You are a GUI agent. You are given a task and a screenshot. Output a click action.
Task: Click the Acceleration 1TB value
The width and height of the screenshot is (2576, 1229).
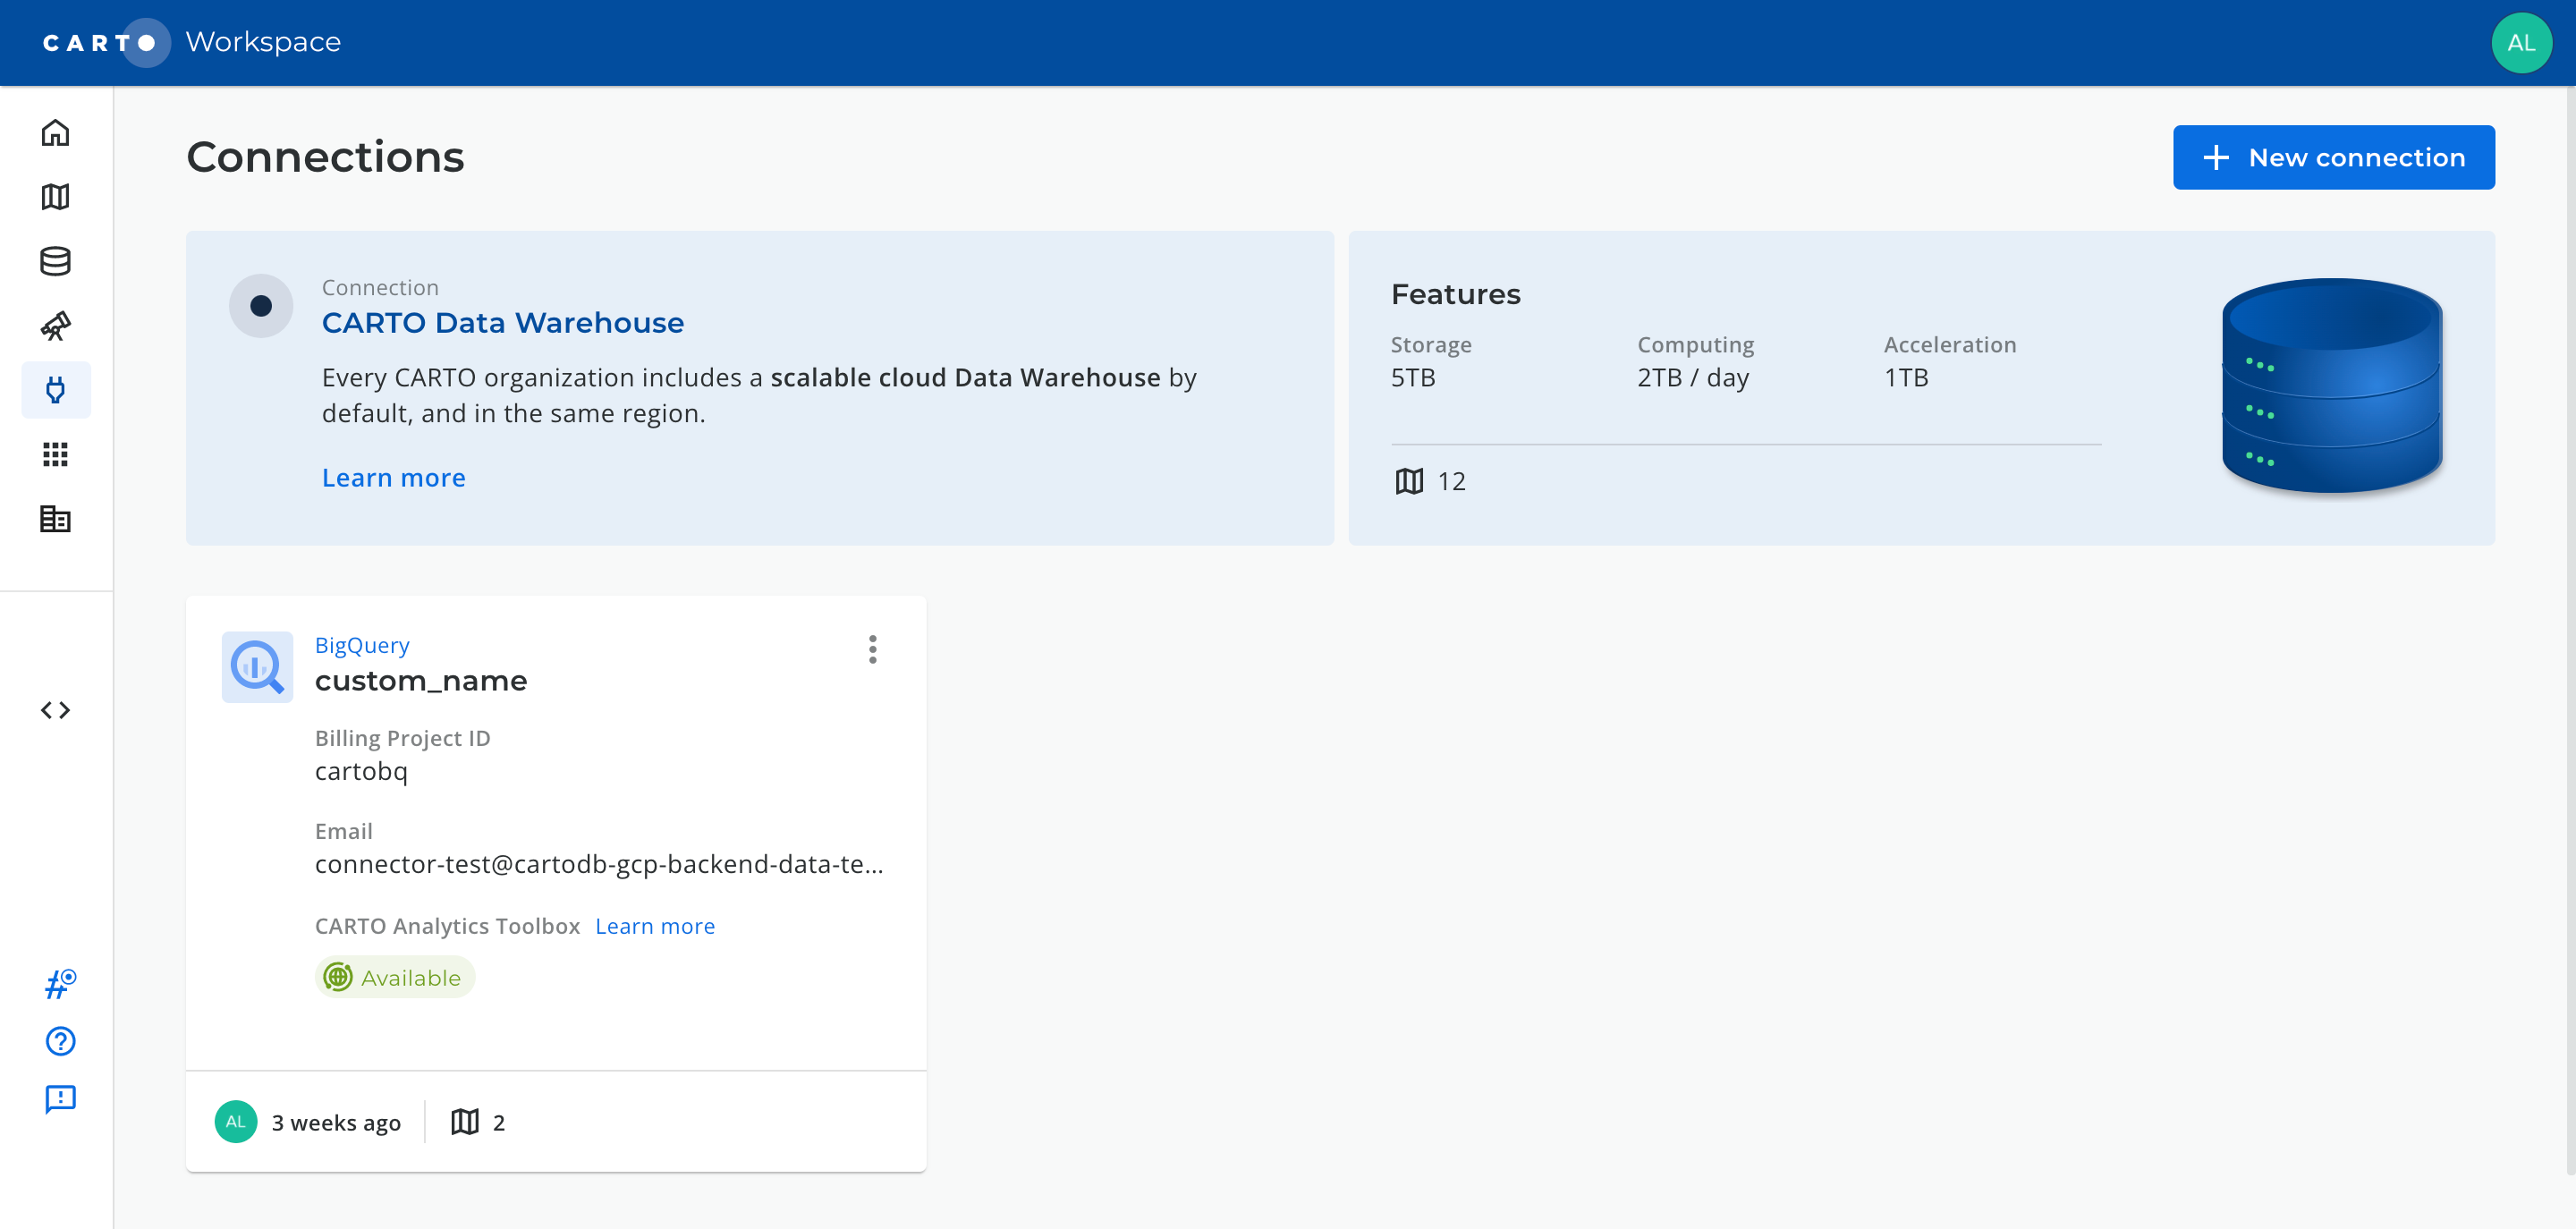pyautogui.click(x=1906, y=378)
